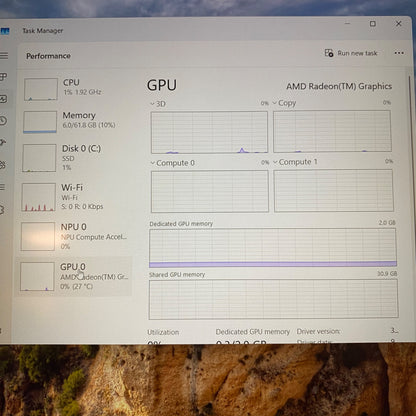Viewport: 416px width, 416px height.
Task: Go to the Processes page icon
Action: click(3, 77)
